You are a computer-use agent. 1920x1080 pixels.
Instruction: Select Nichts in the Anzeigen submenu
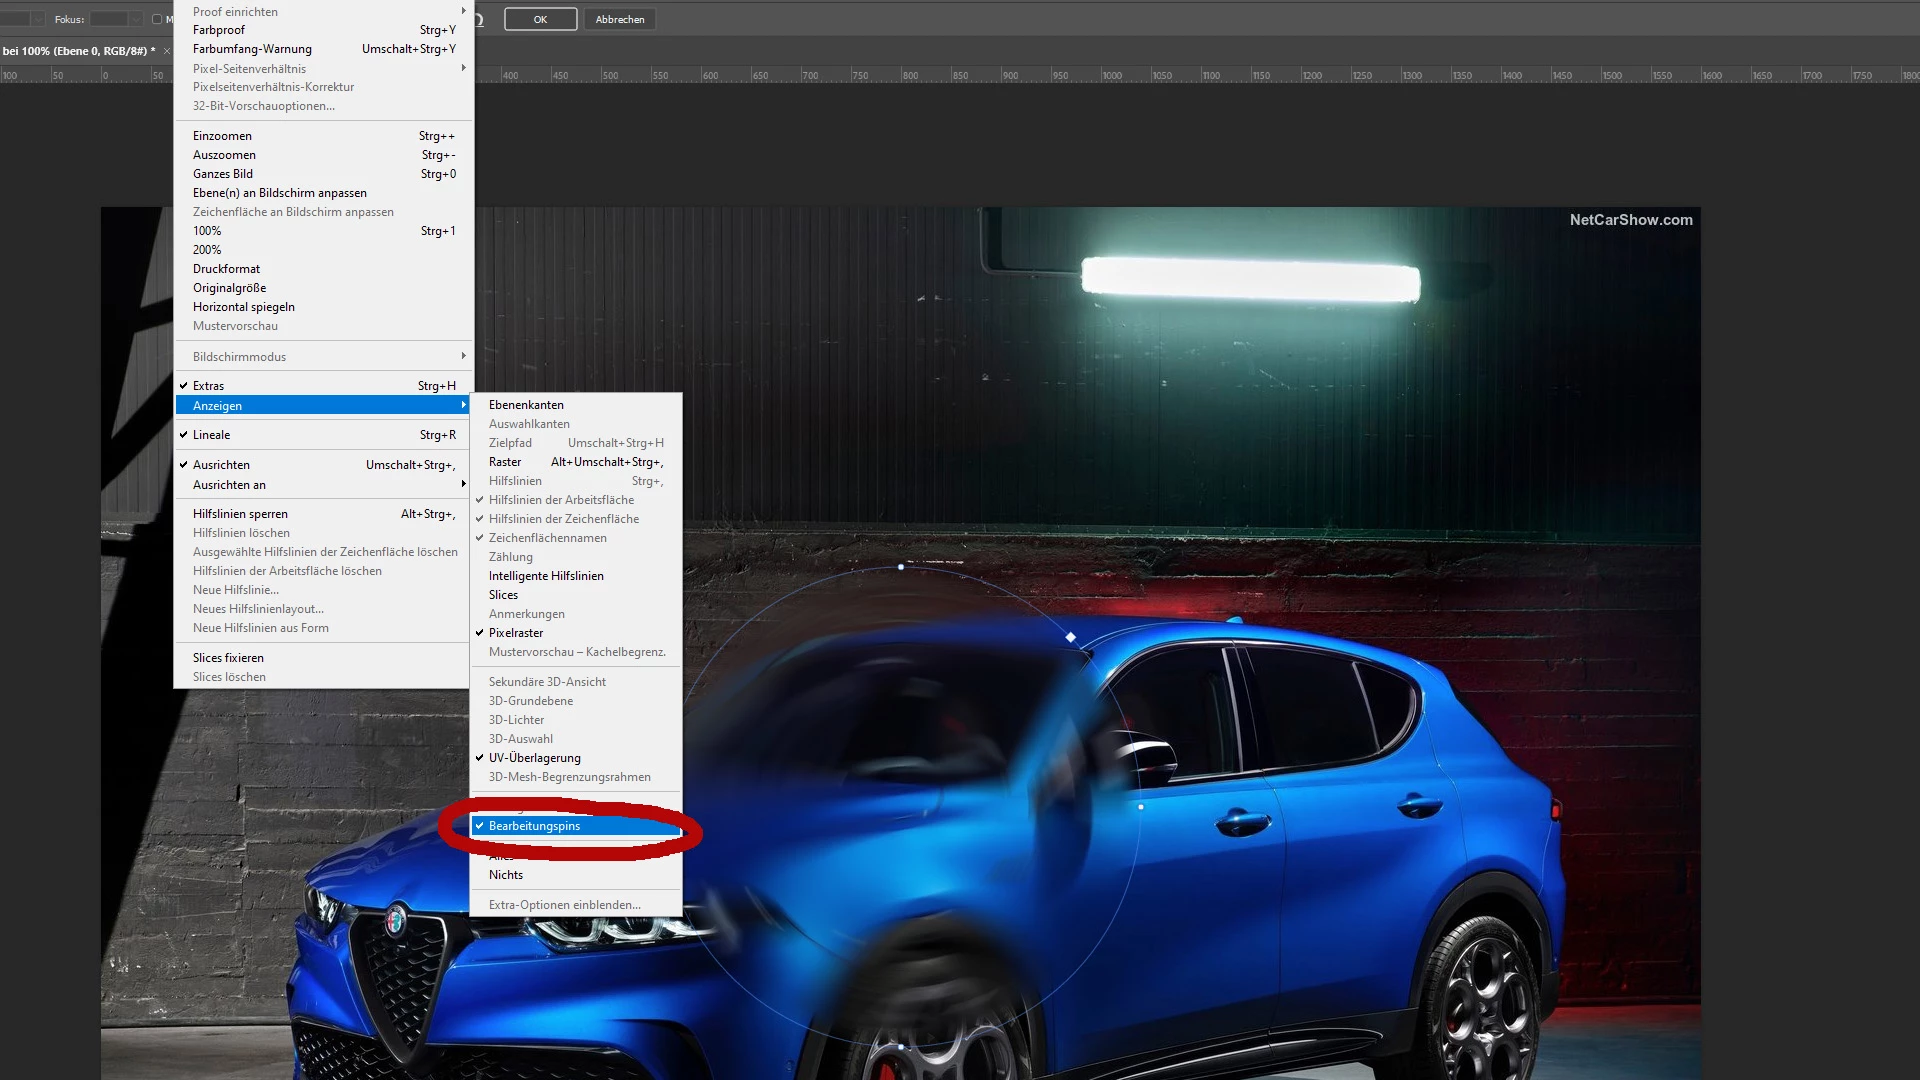tap(506, 875)
